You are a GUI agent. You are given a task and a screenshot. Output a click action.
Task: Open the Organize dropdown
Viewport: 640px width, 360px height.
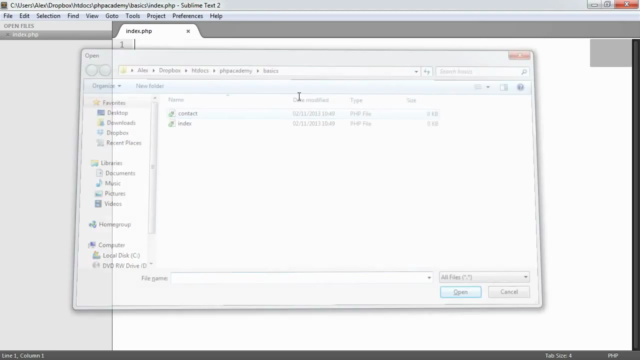point(106,86)
